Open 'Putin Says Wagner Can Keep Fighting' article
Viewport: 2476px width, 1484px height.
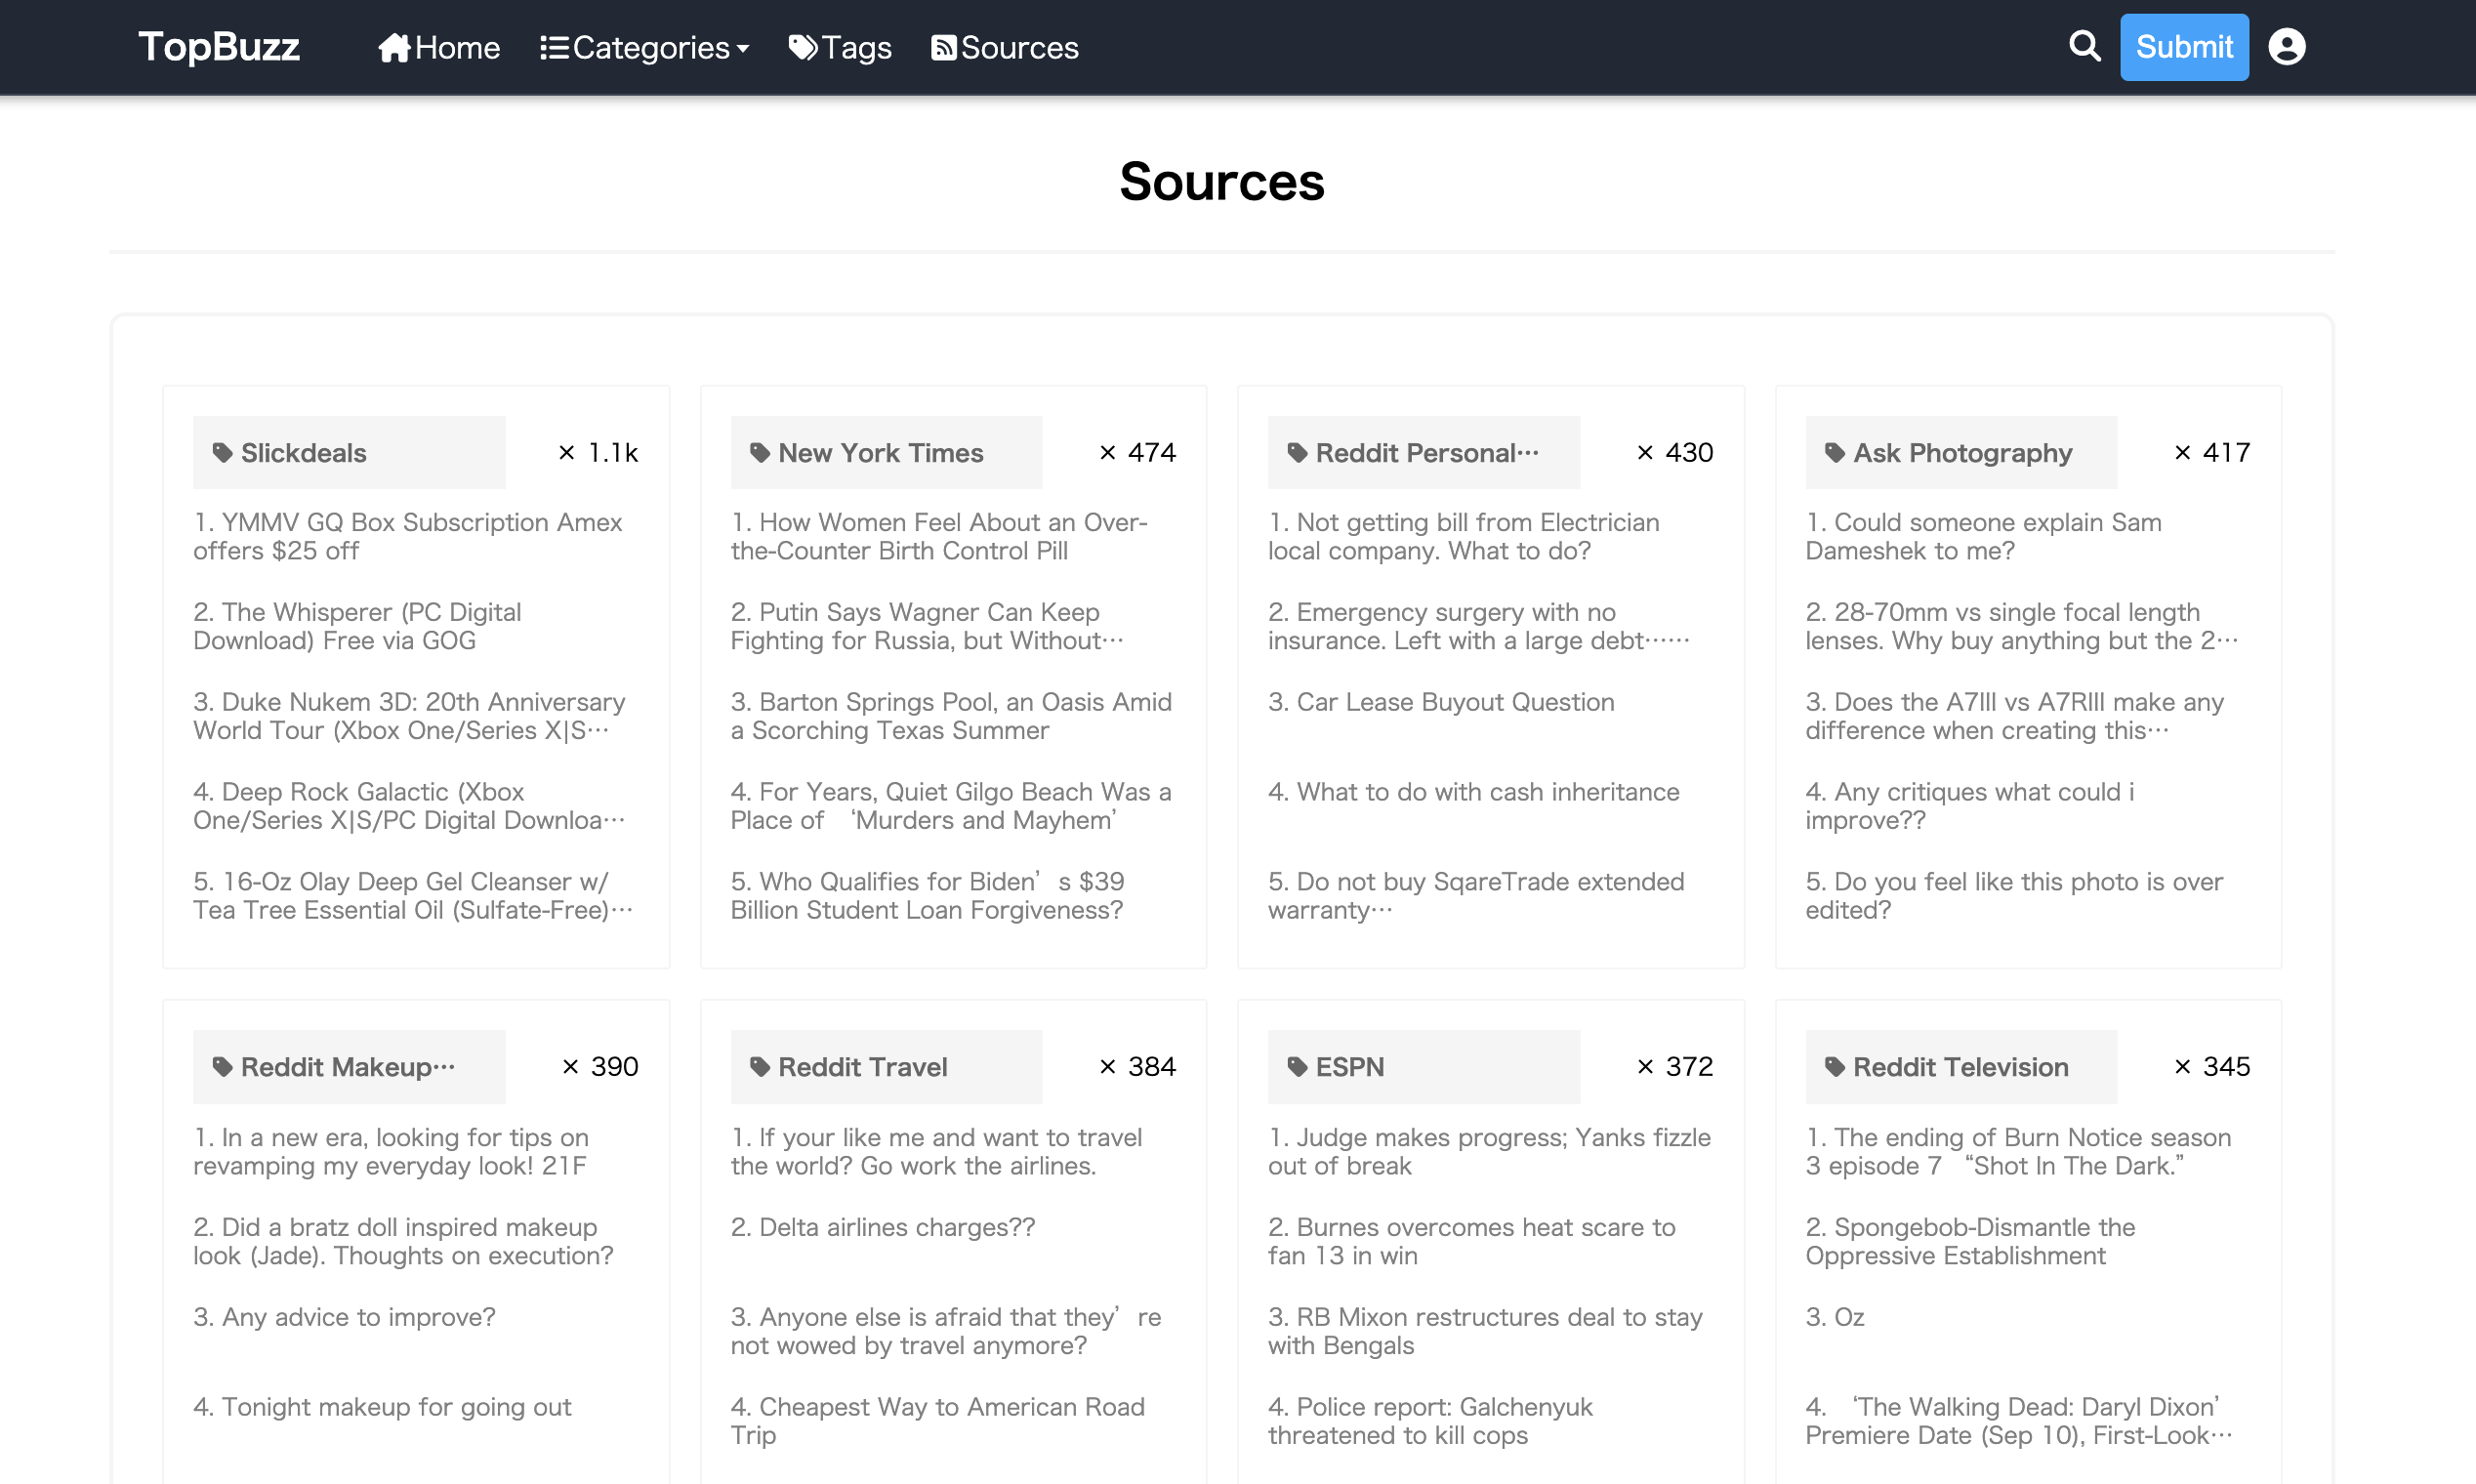[927, 627]
